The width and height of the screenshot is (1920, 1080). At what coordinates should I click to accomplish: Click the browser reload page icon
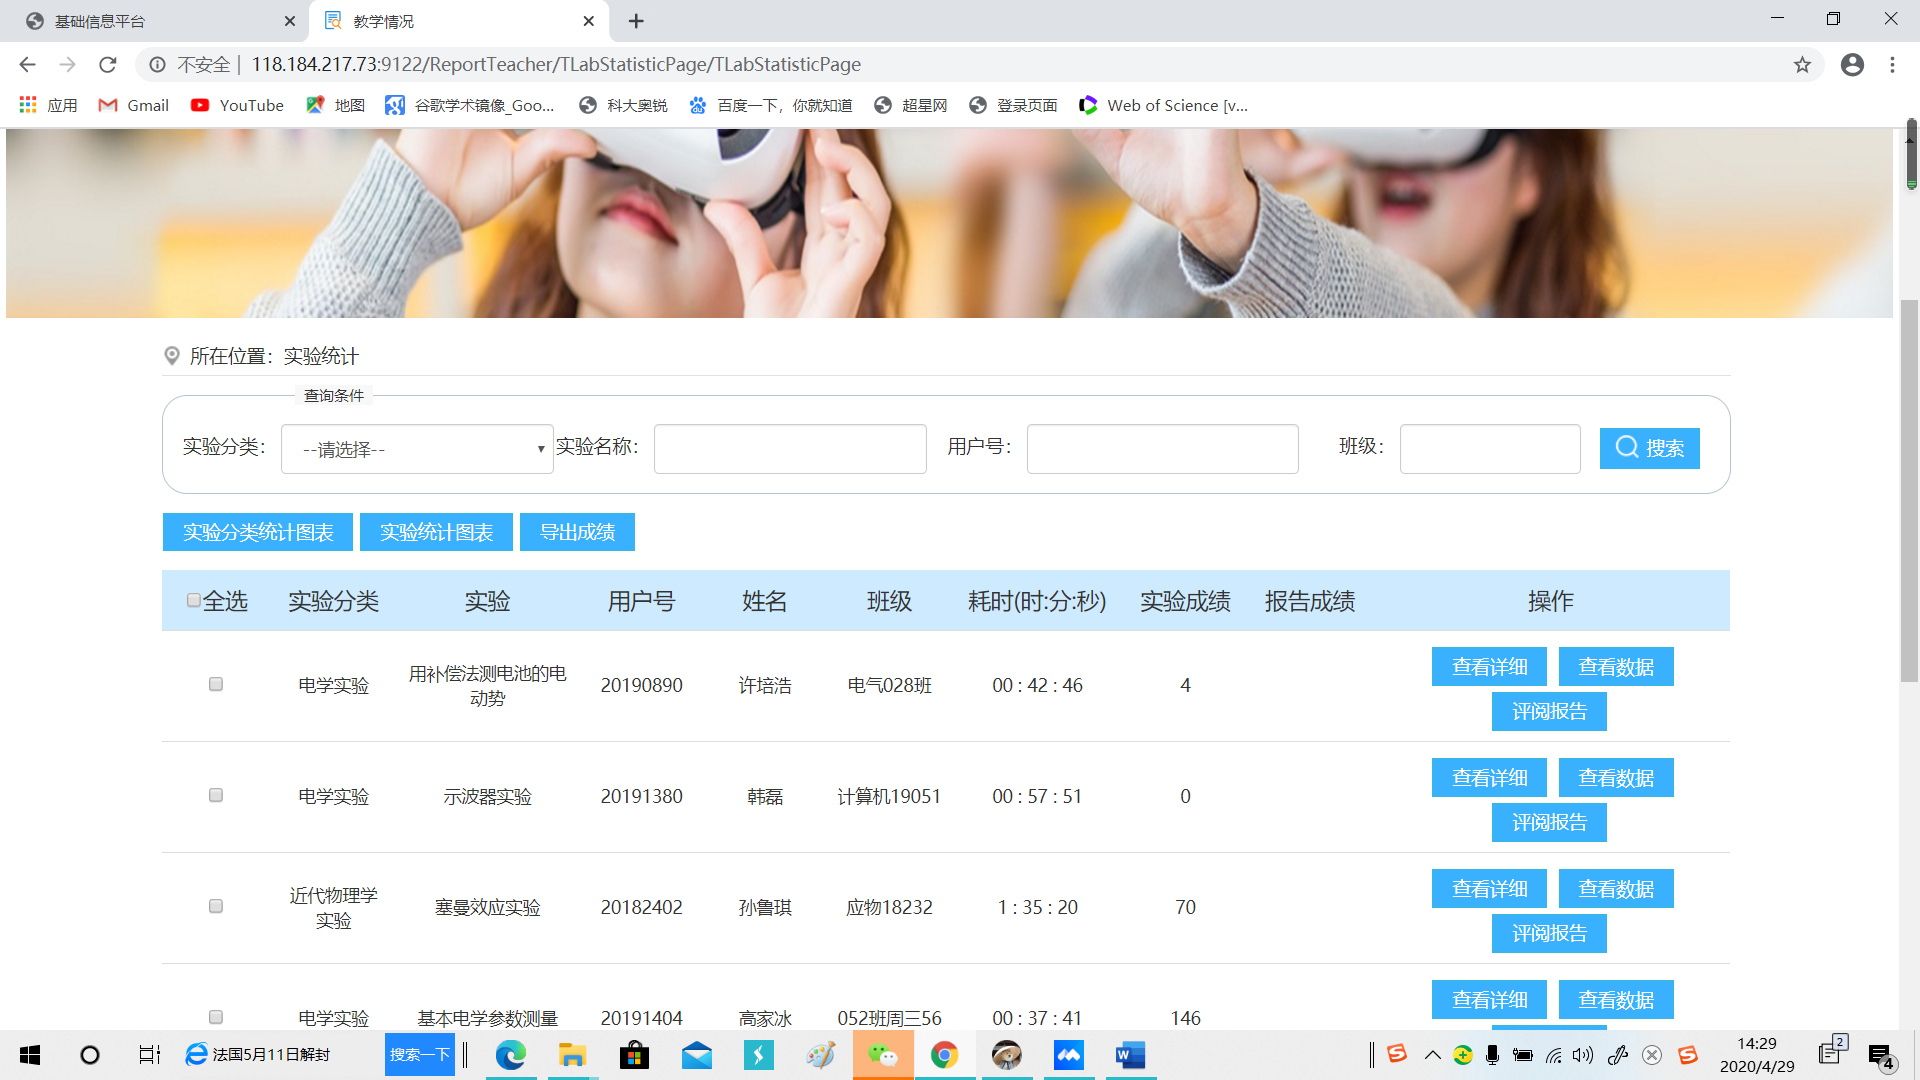point(108,65)
